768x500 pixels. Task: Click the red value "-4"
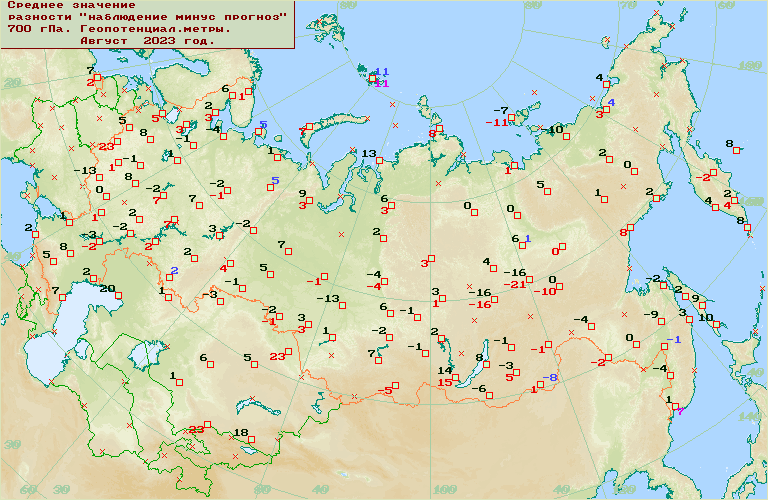373,286
